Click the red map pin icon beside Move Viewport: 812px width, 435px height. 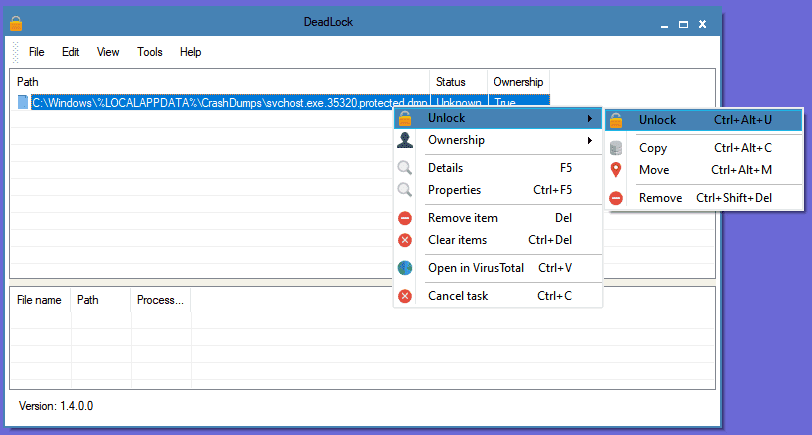click(616, 169)
